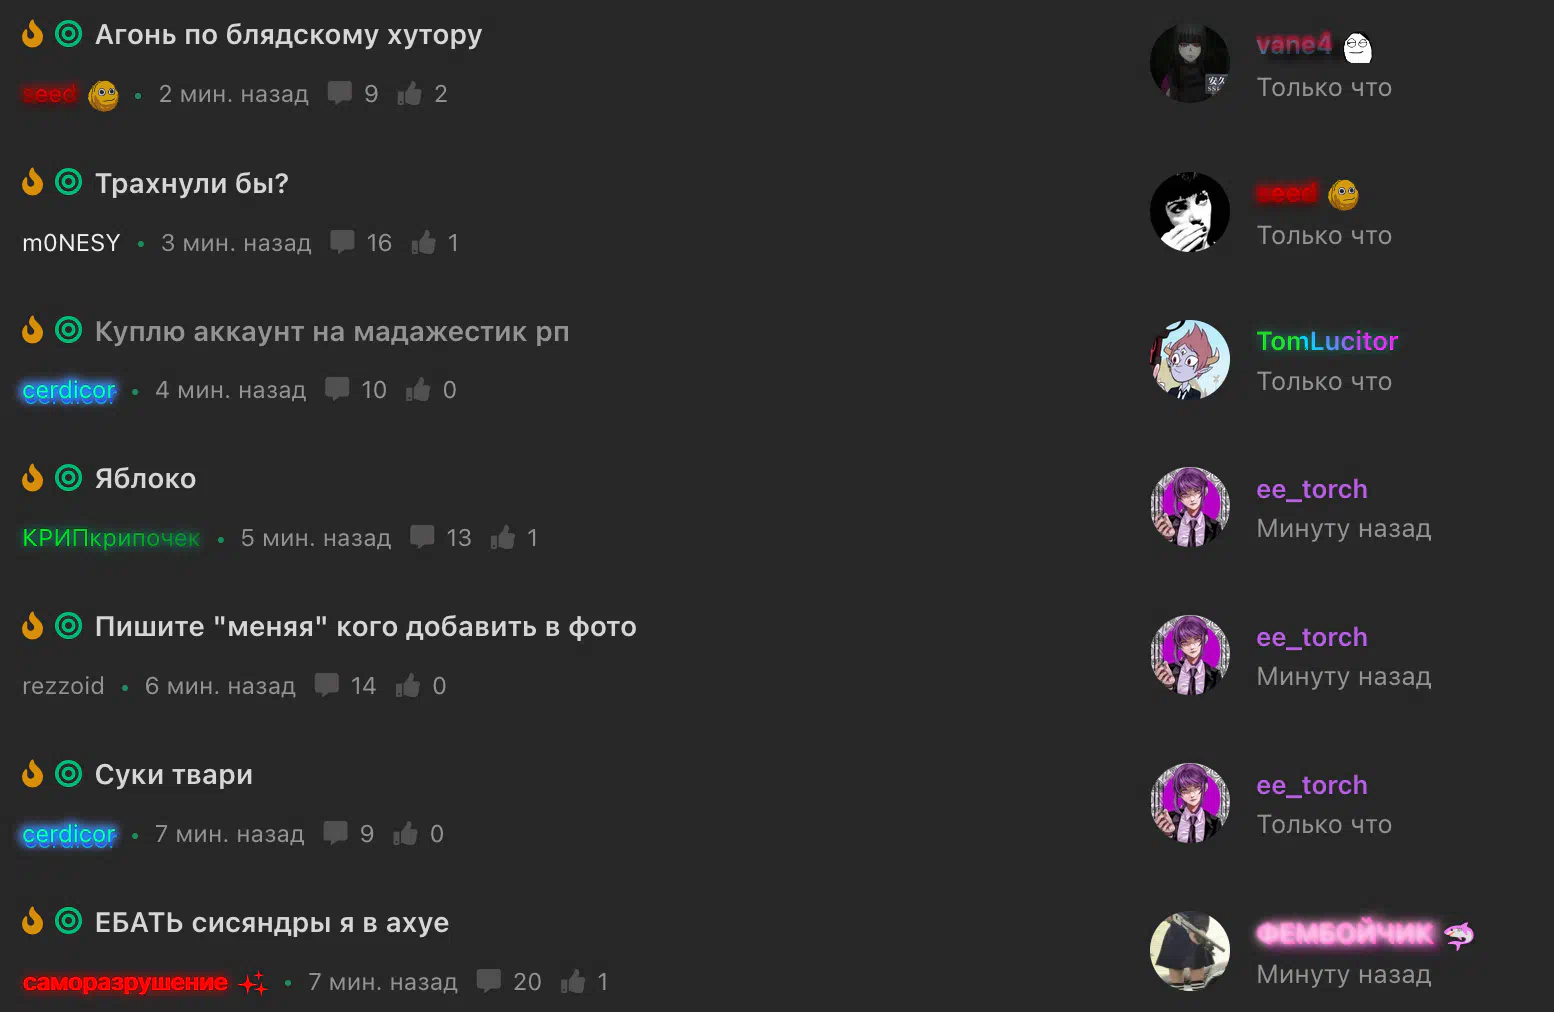Click green circle icon beside "Трахнули бы?"

coord(68,182)
